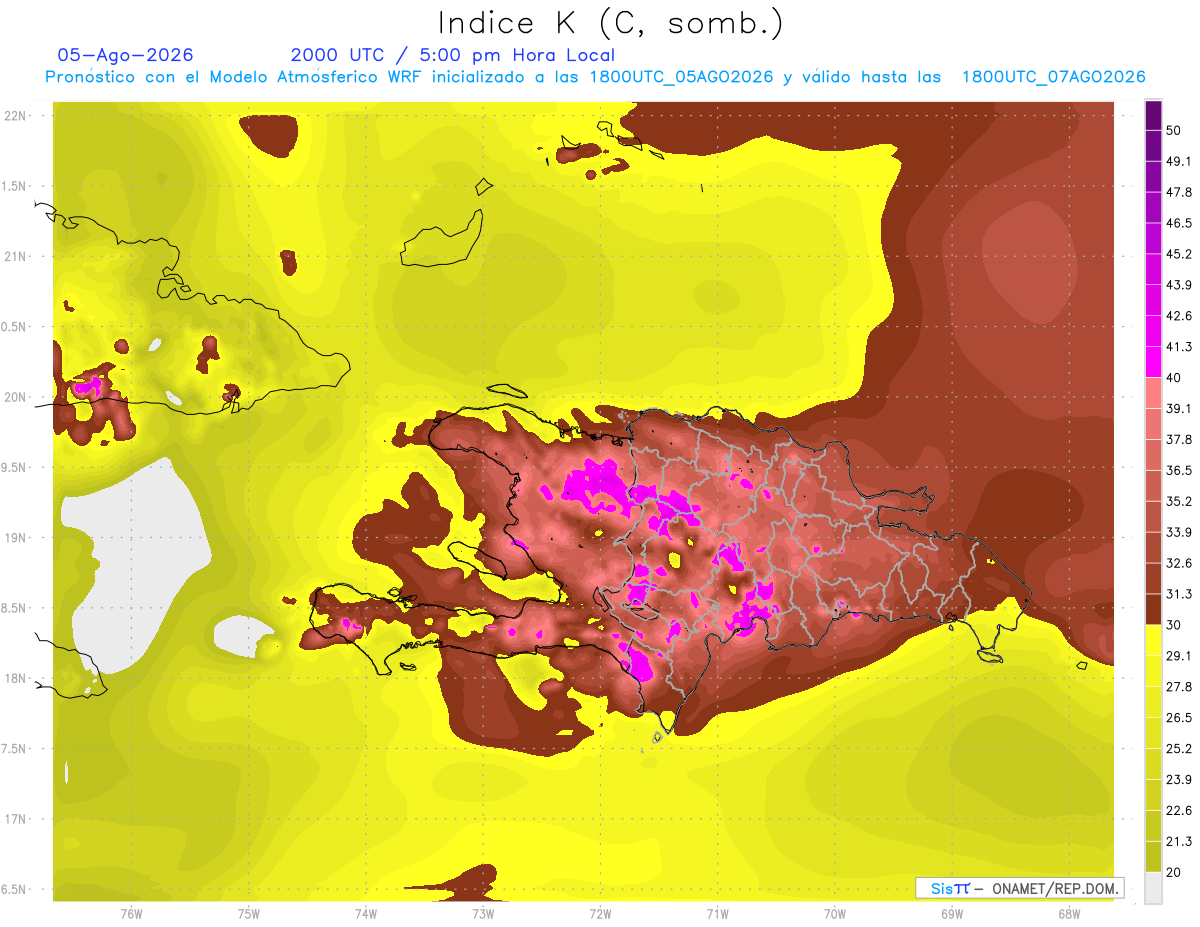Select the longitude axis label "69W"
This screenshot has width=1200, height=927.
(x=951, y=913)
